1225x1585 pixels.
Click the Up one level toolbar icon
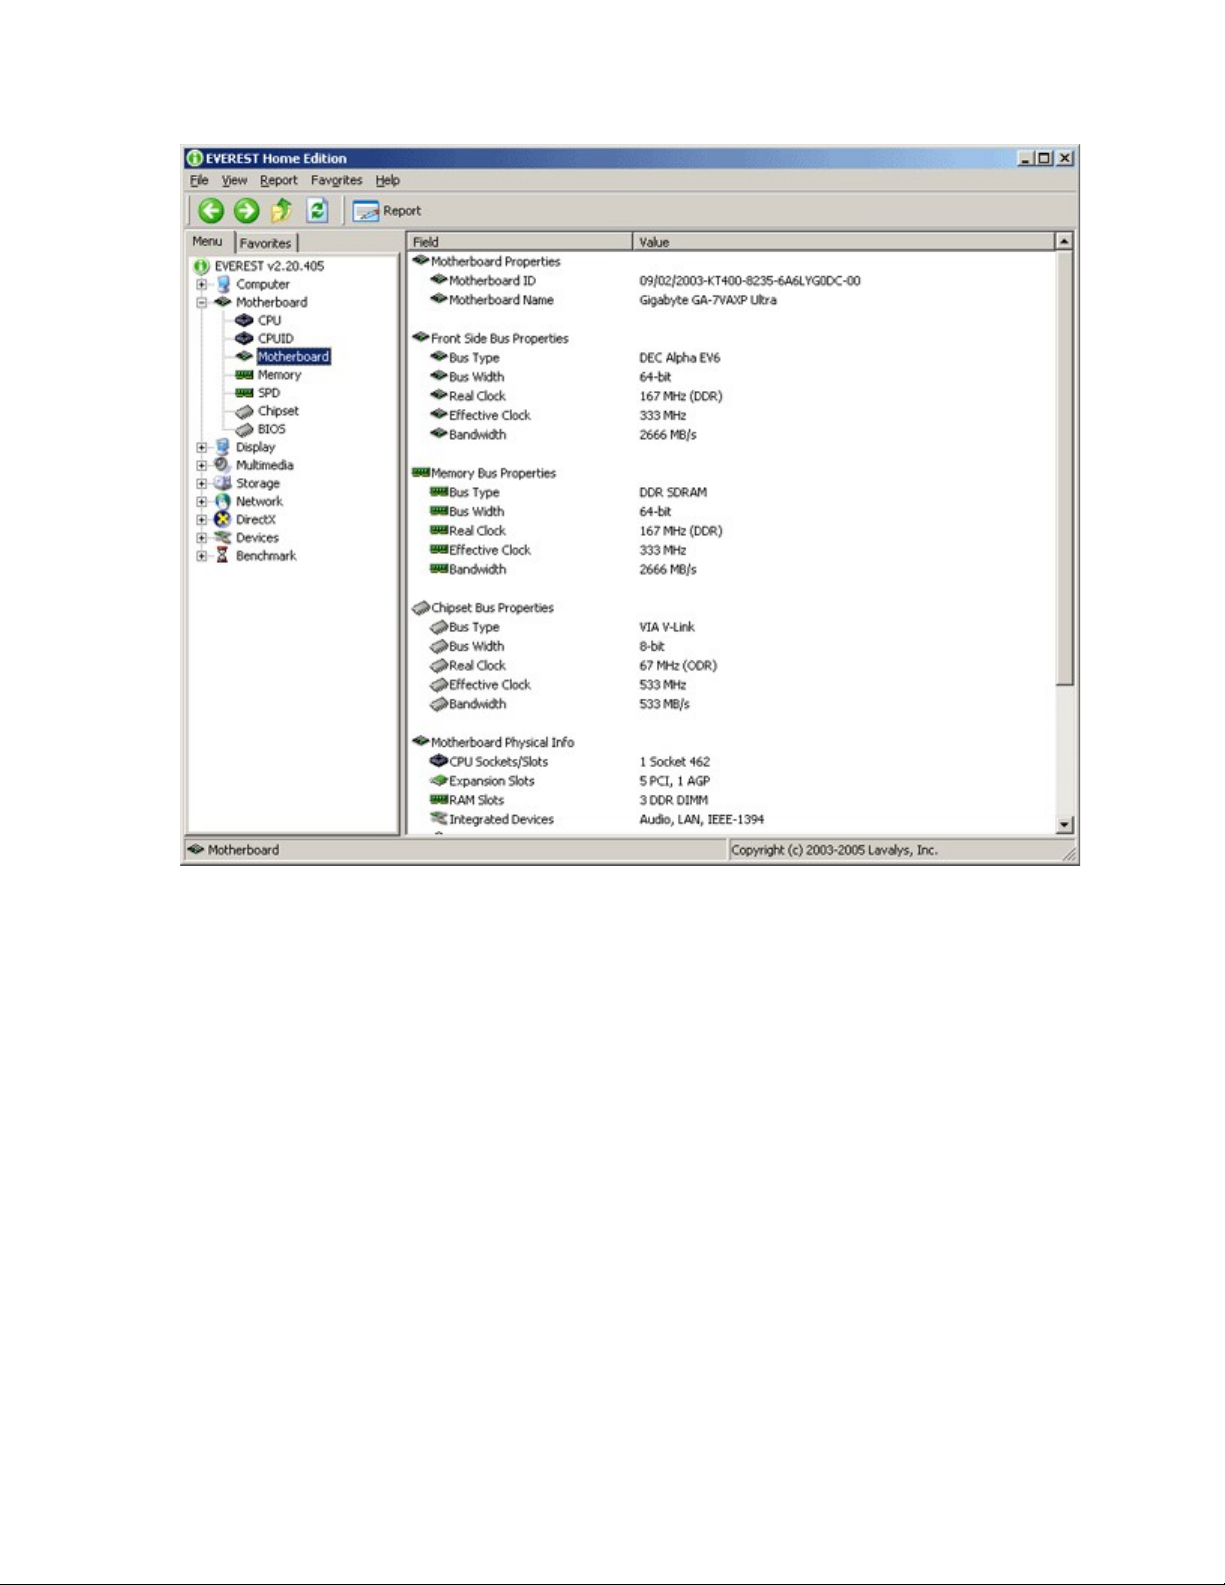[282, 210]
